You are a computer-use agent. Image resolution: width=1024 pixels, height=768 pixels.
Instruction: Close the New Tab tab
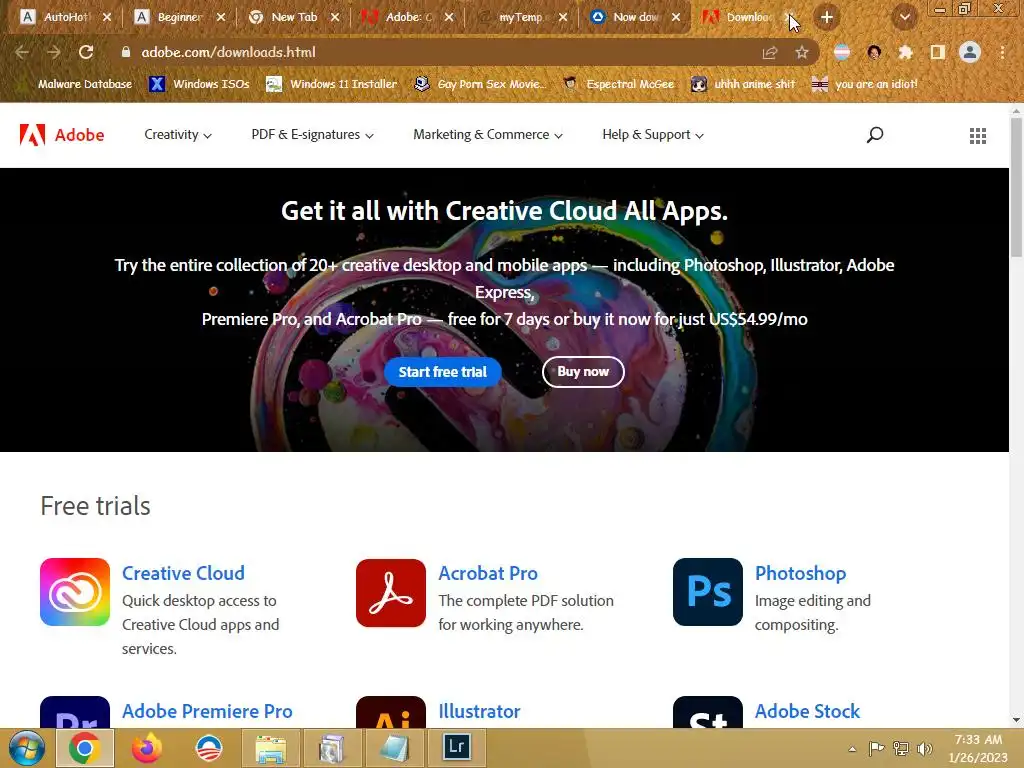(335, 18)
